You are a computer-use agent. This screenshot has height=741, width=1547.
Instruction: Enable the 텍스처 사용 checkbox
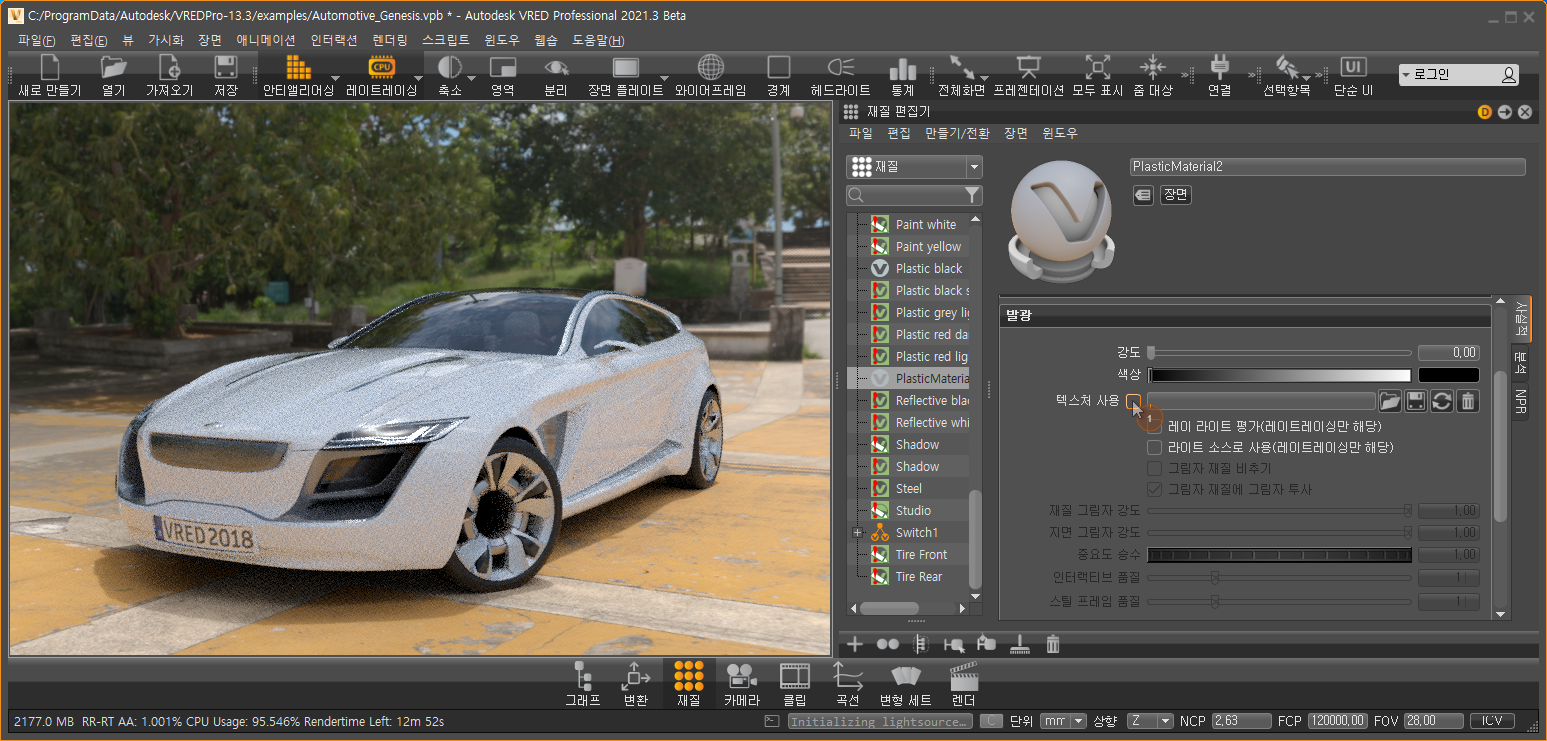[x=1133, y=401]
